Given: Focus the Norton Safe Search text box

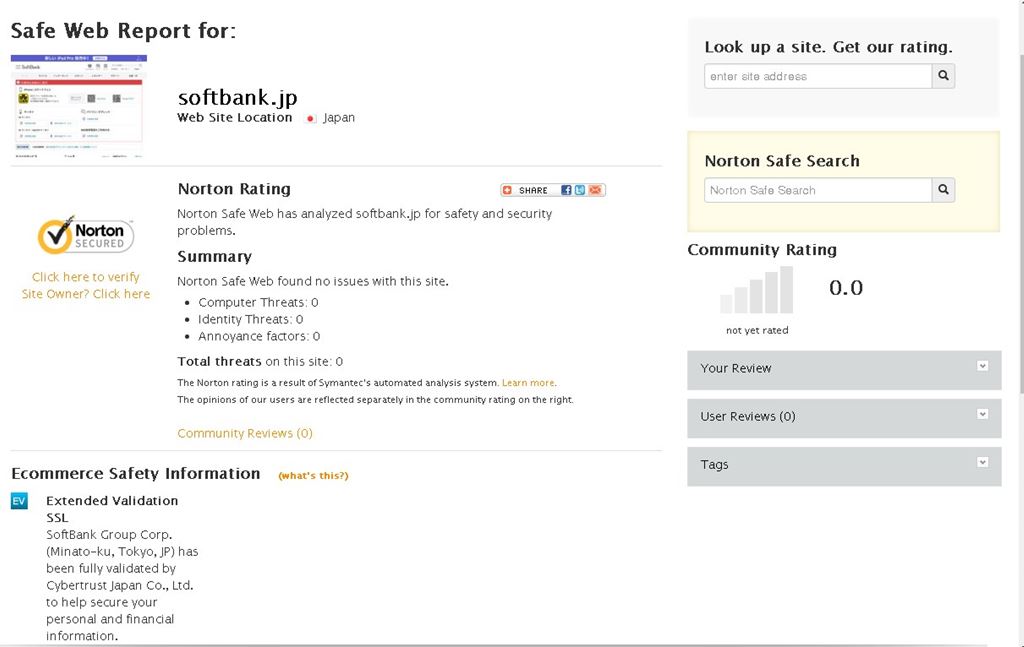Looking at the screenshot, I should coord(818,190).
